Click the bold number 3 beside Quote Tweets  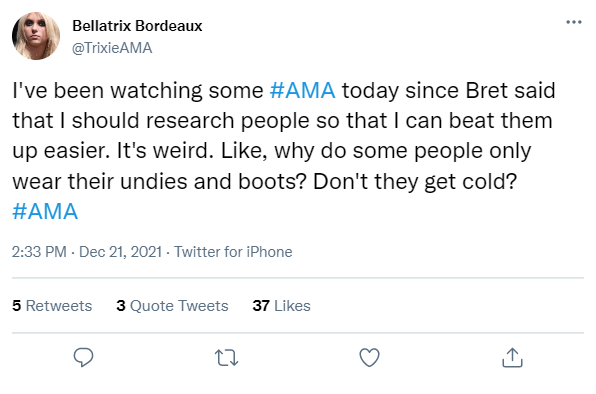coord(121,306)
